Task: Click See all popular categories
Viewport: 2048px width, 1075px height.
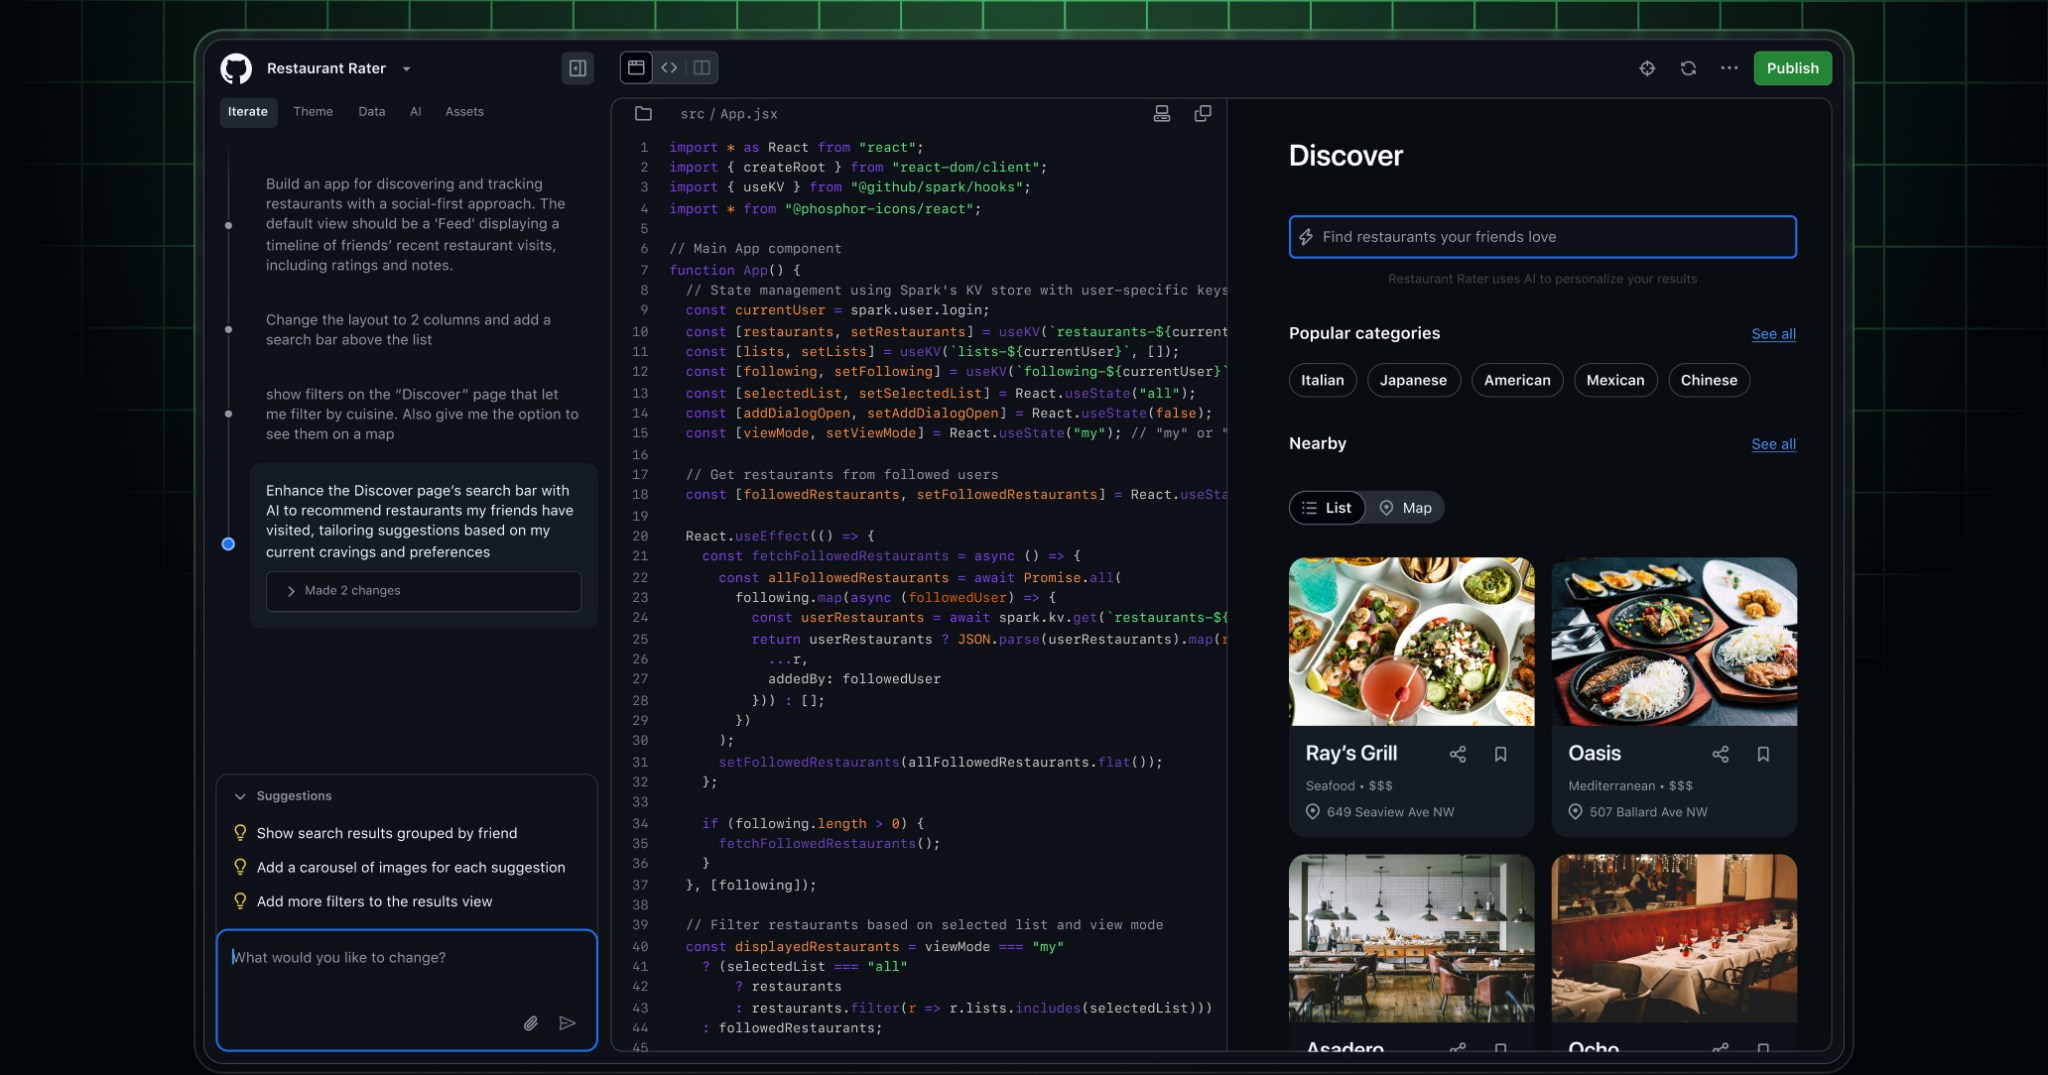Action: (1774, 334)
